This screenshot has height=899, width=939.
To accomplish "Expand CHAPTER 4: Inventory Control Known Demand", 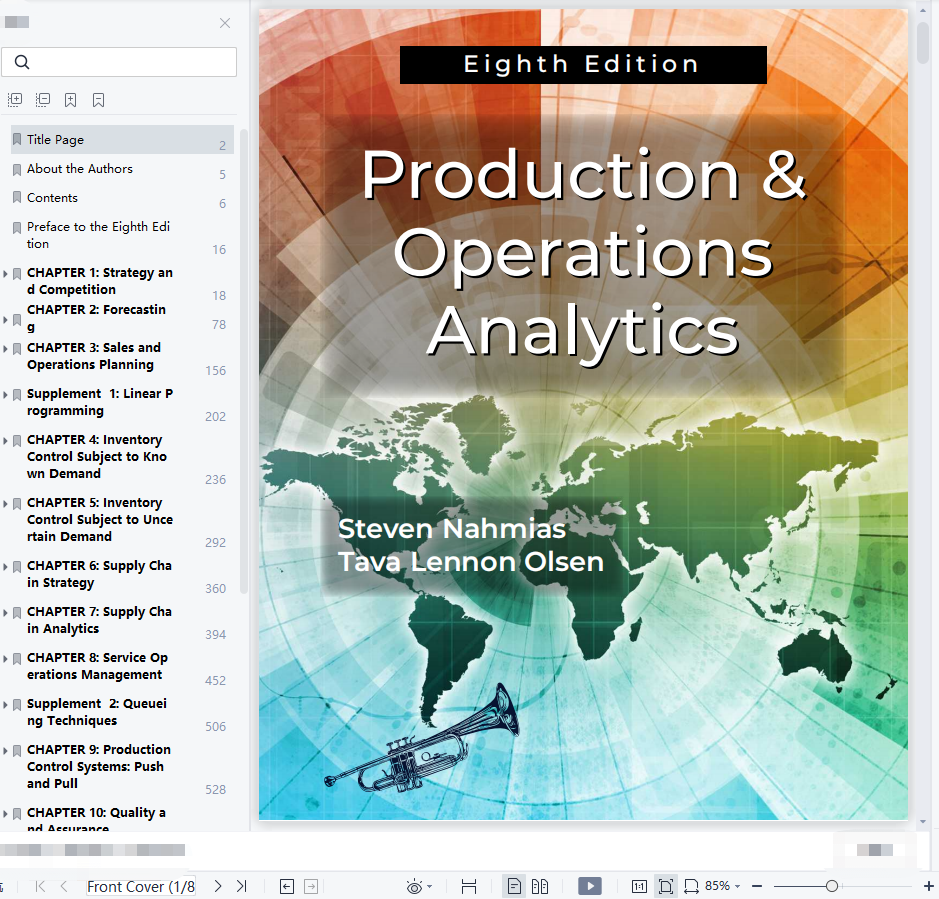I will [5, 441].
